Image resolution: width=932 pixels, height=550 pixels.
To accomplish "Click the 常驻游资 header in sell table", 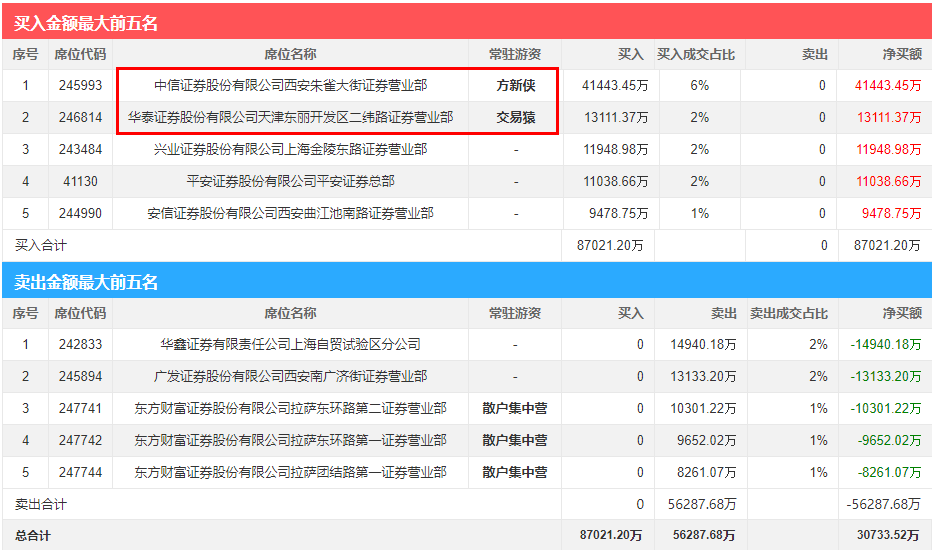I will (515, 313).
